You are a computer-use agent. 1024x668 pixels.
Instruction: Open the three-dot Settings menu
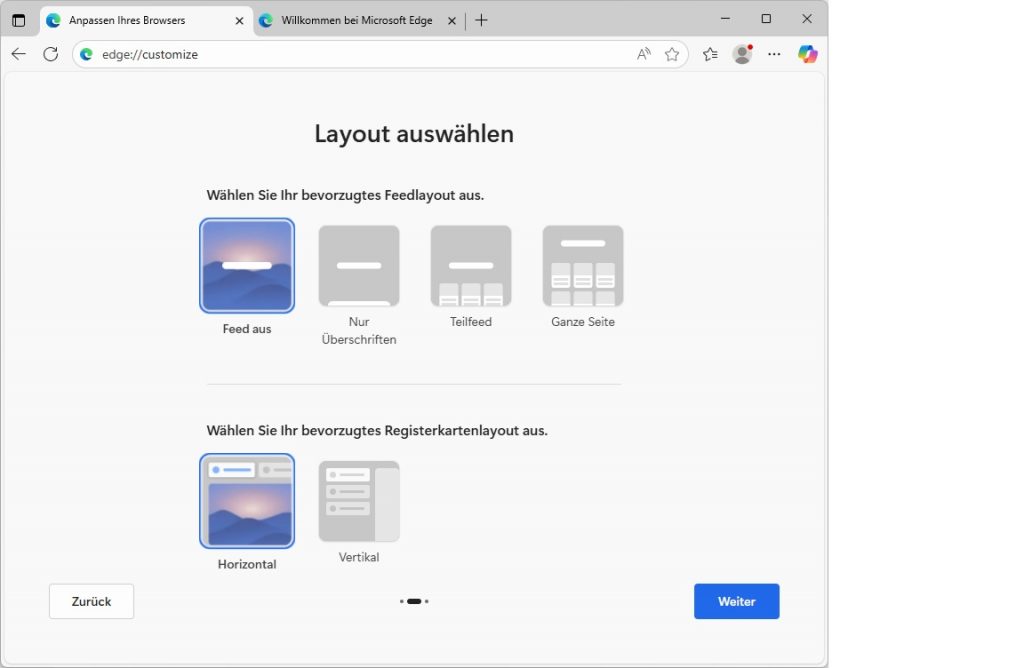point(774,54)
